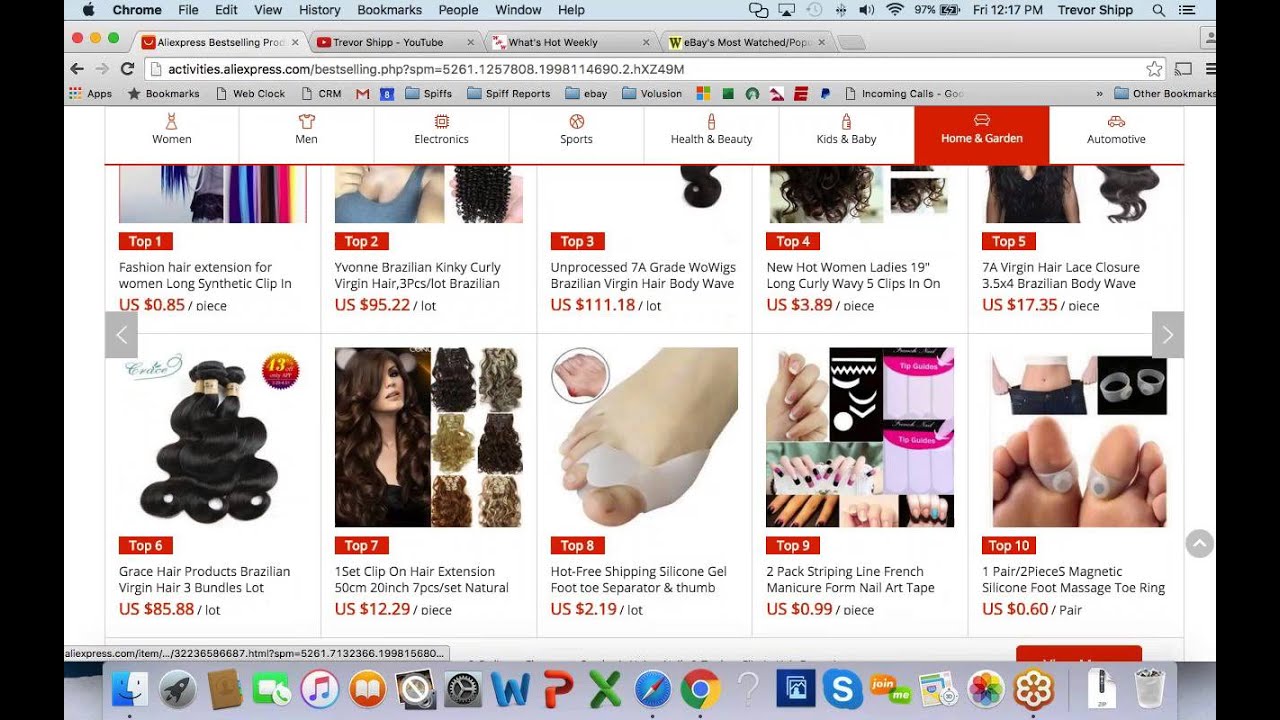Click the Wi-Fi status icon

pos(894,10)
